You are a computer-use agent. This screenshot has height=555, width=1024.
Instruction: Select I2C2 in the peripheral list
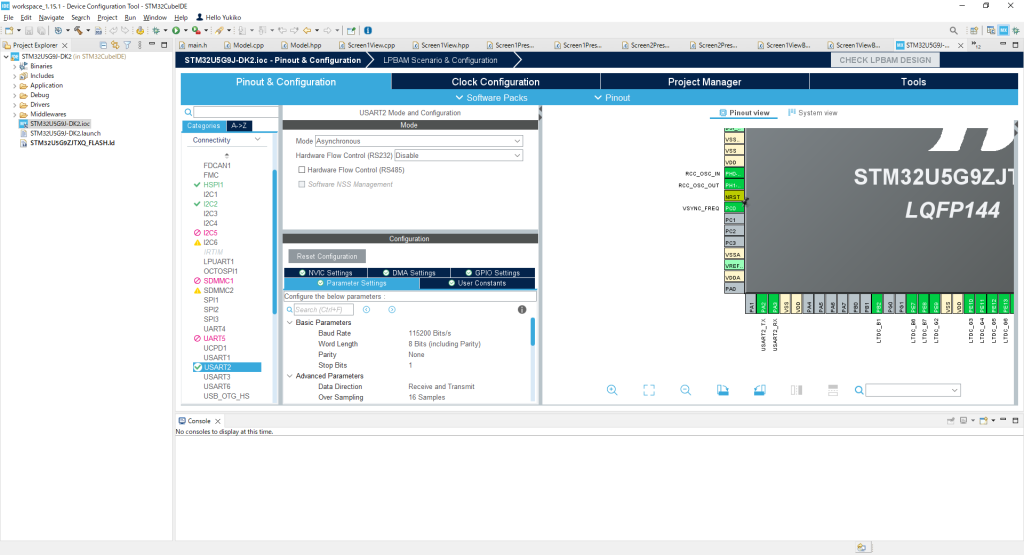pos(210,204)
